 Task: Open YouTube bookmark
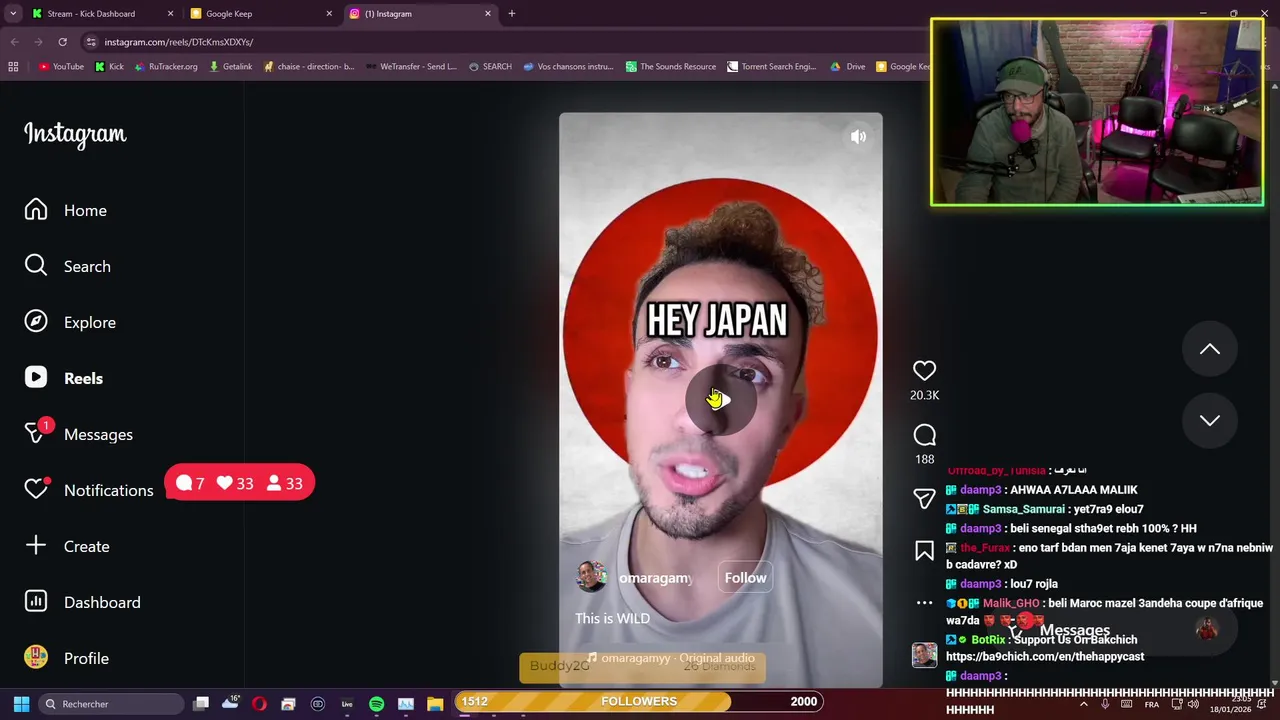pyautogui.click(x=61, y=67)
